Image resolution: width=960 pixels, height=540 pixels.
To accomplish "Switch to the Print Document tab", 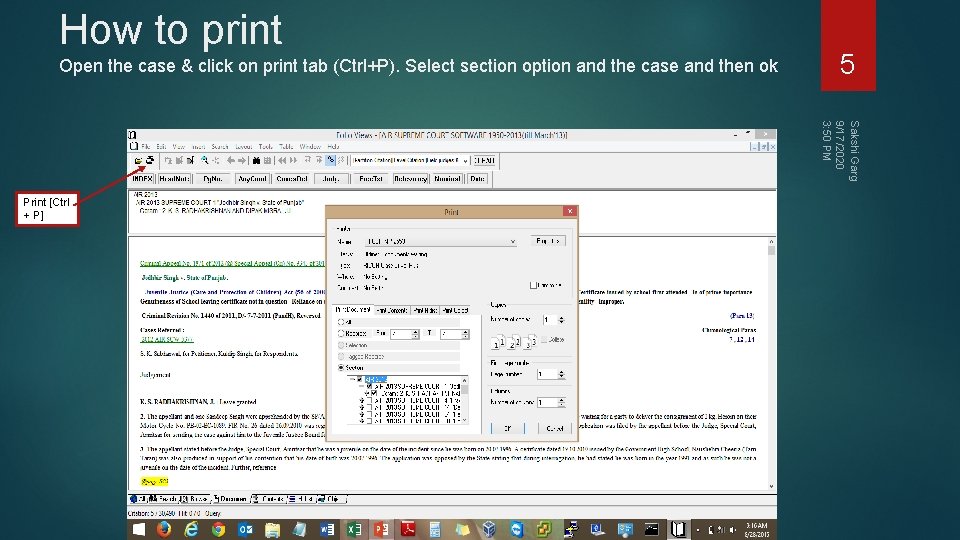I will tap(353, 310).
